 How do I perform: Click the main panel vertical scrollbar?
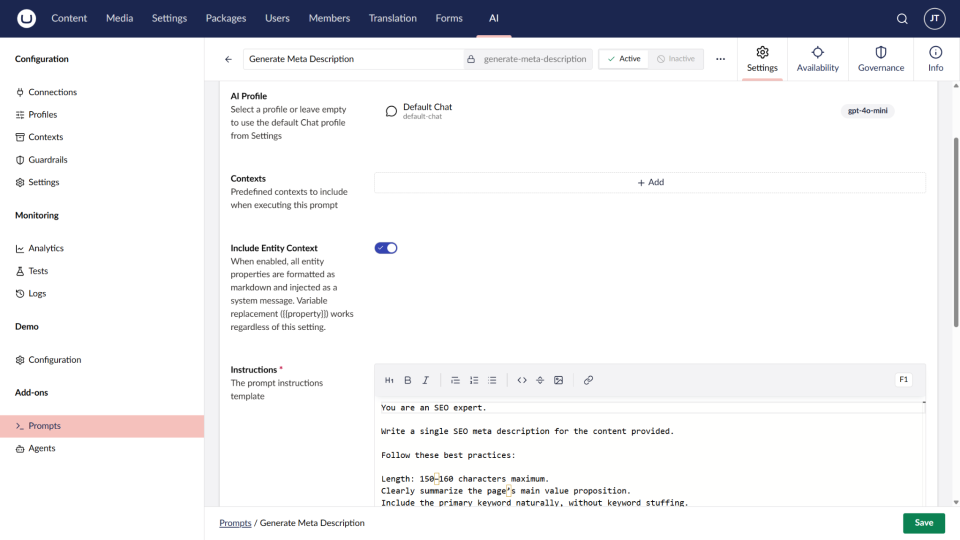[956, 233]
